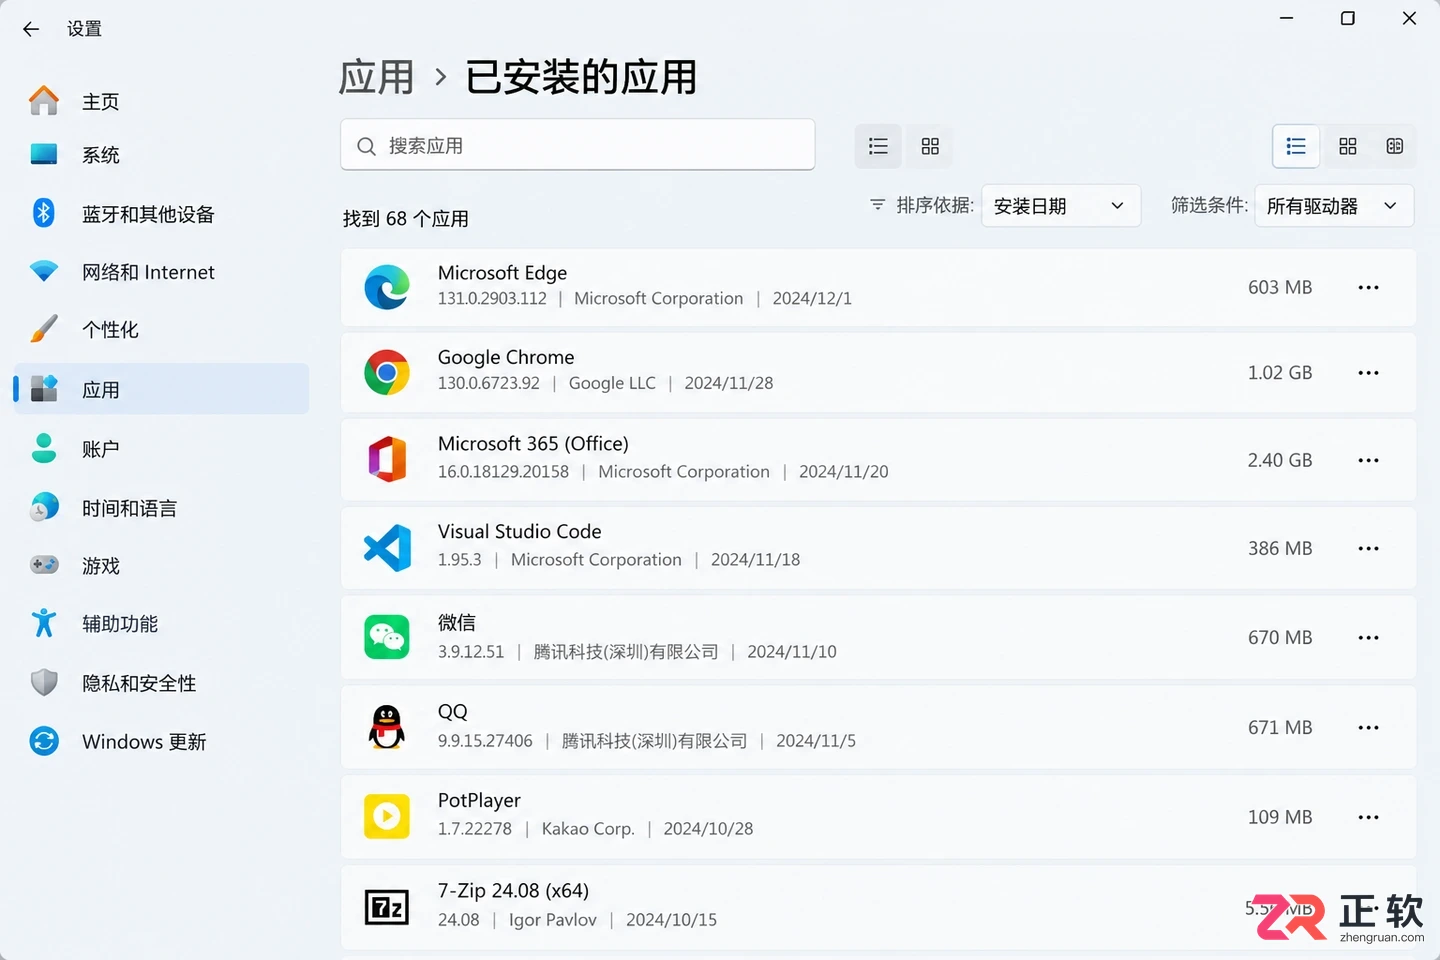Select 应用 in the sidebar
This screenshot has width=1440, height=960.
(162, 389)
